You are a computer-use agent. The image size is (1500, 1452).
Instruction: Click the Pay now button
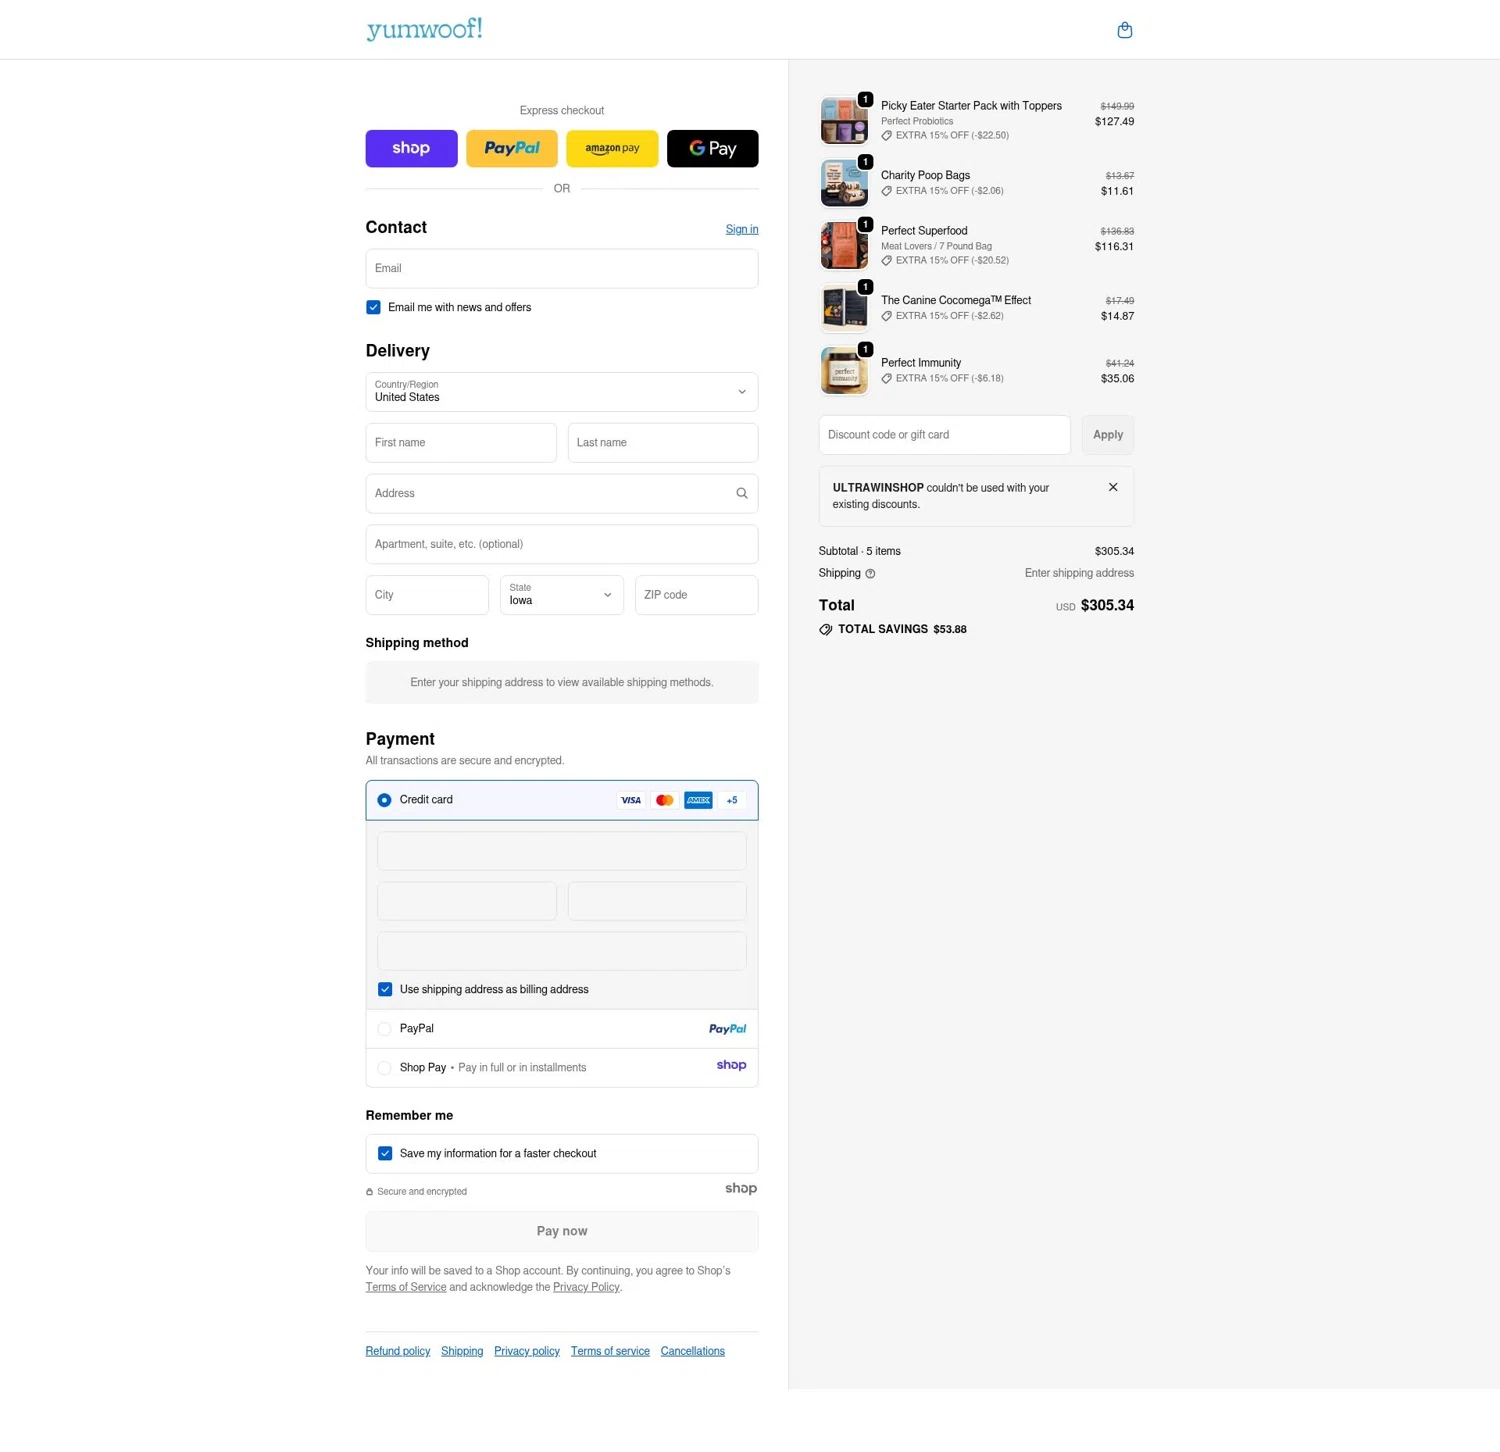pyautogui.click(x=562, y=1231)
